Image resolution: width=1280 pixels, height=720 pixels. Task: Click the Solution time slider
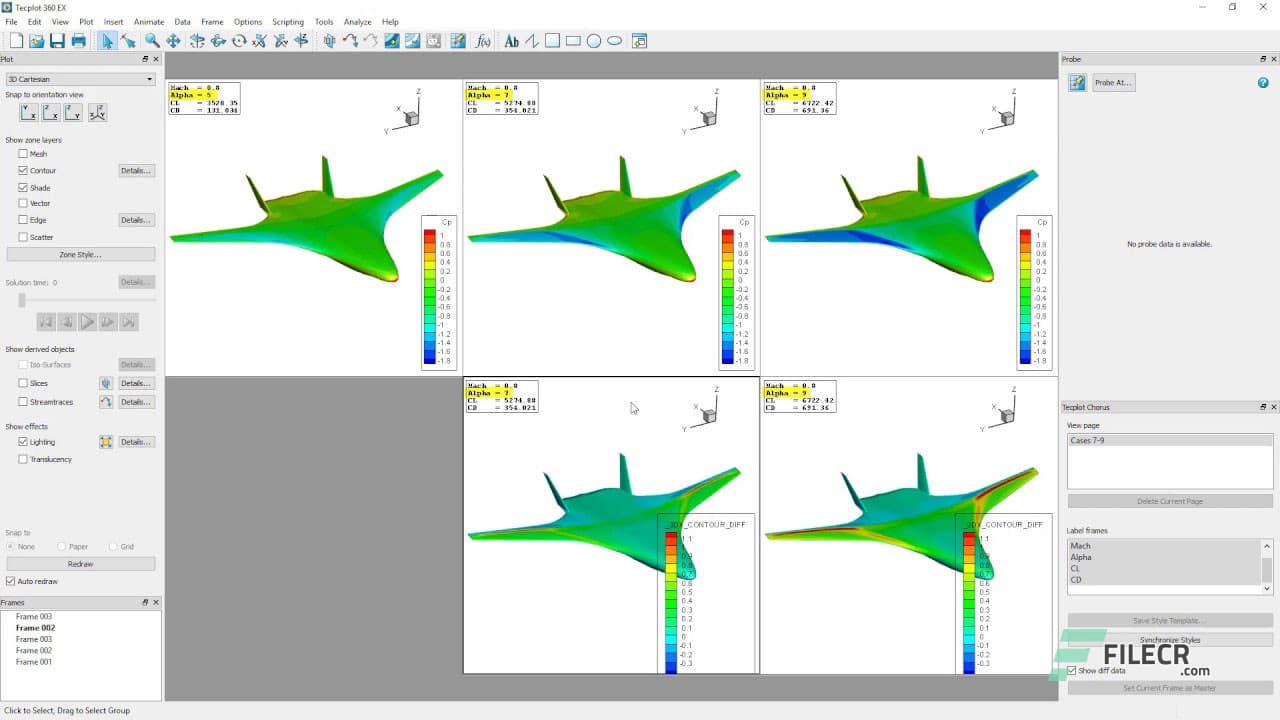click(x=22, y=299)
